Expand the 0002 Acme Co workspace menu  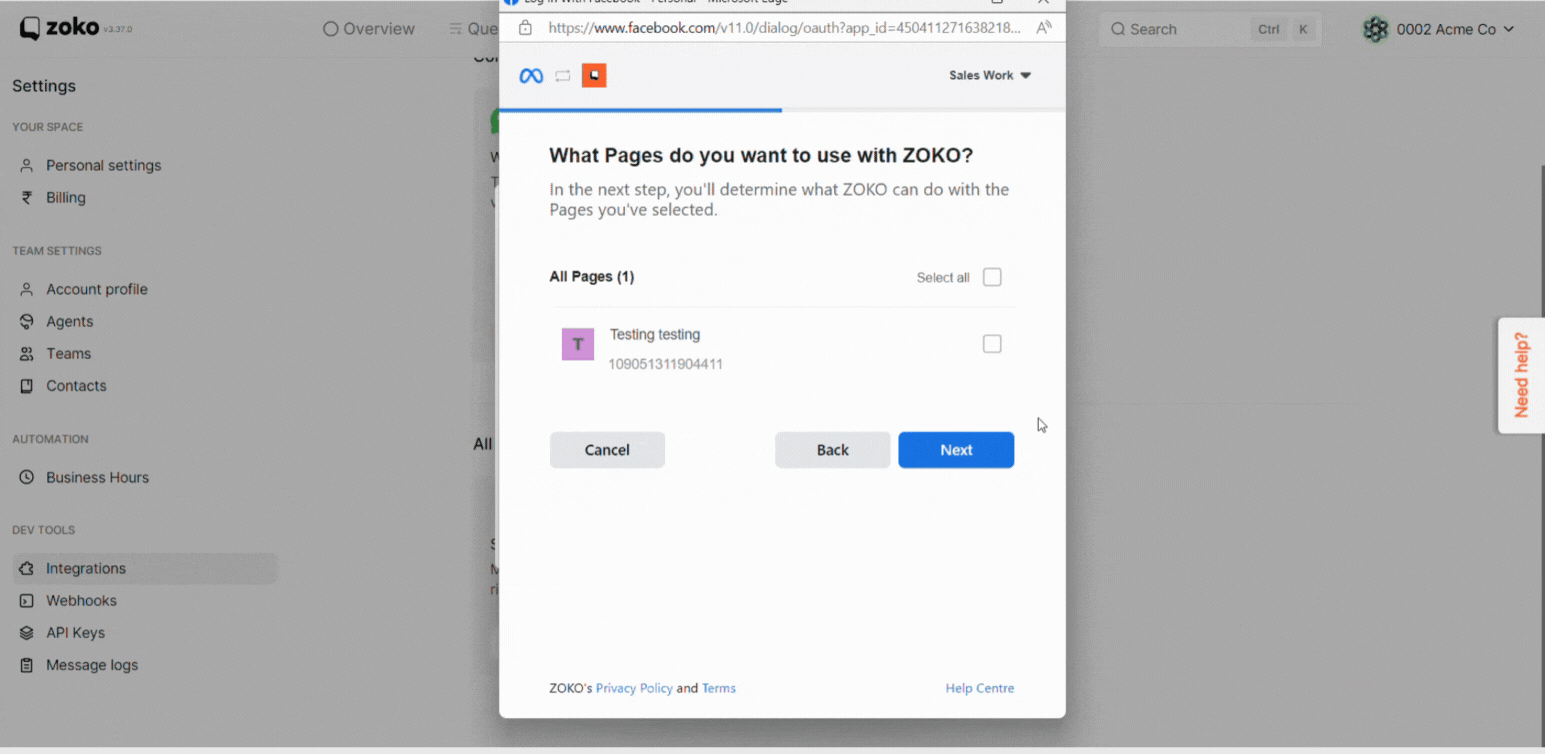click(1439, 30)
